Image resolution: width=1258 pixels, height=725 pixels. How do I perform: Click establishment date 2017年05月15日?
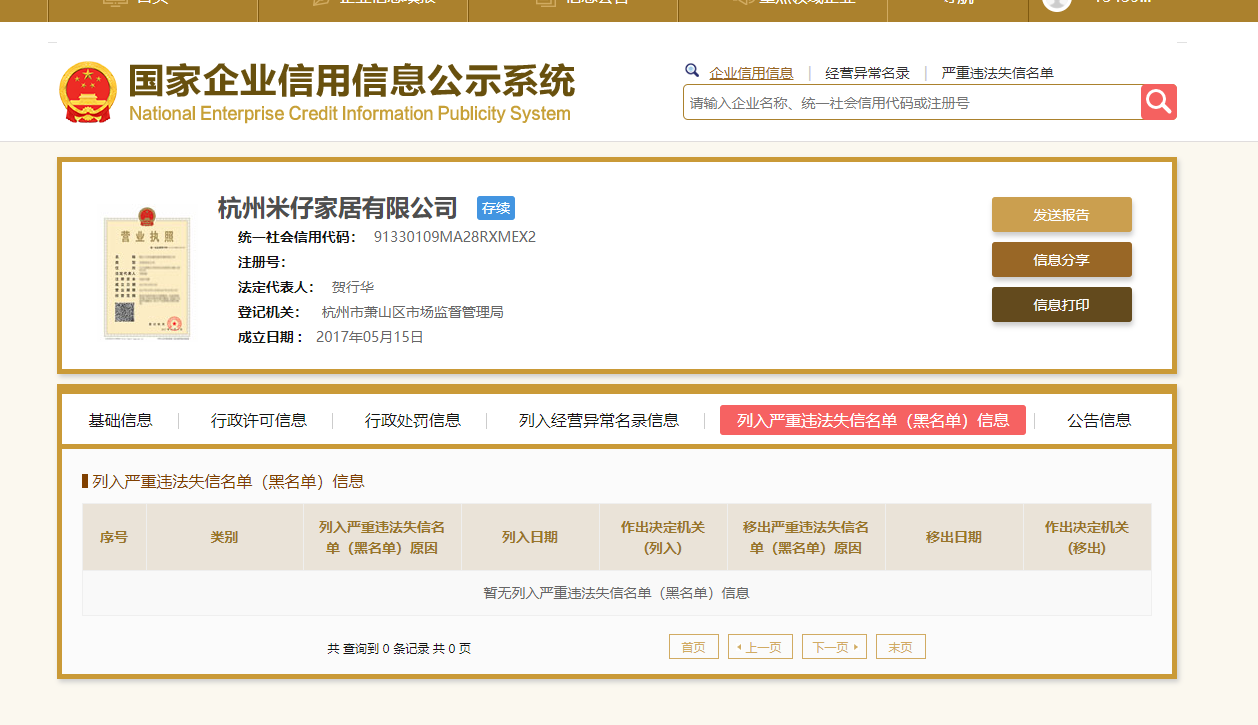click(x=370, y=337)
